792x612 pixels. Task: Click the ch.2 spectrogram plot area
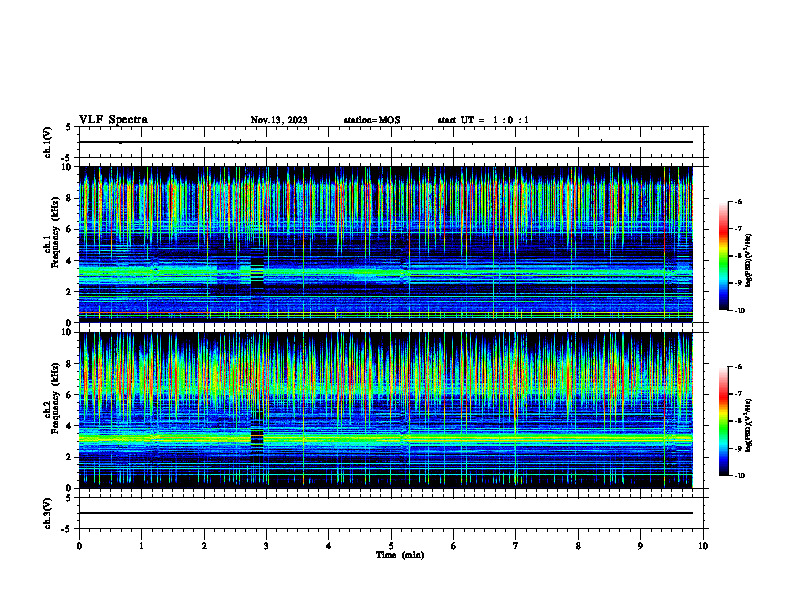tap(385, 410)
